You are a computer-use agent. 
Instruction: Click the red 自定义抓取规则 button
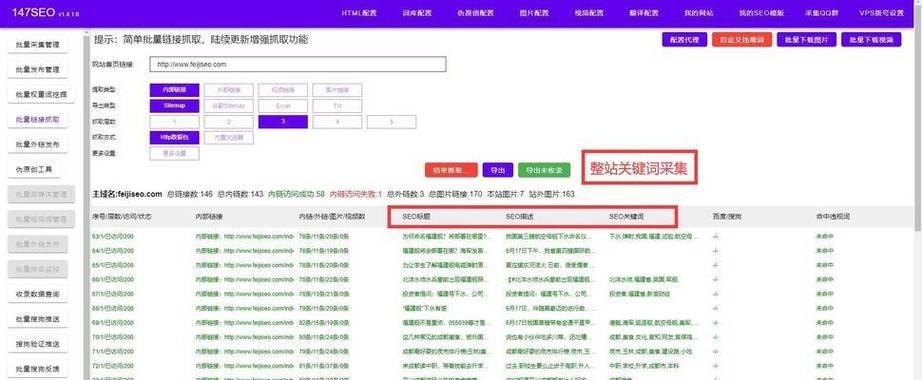(741, 39)
